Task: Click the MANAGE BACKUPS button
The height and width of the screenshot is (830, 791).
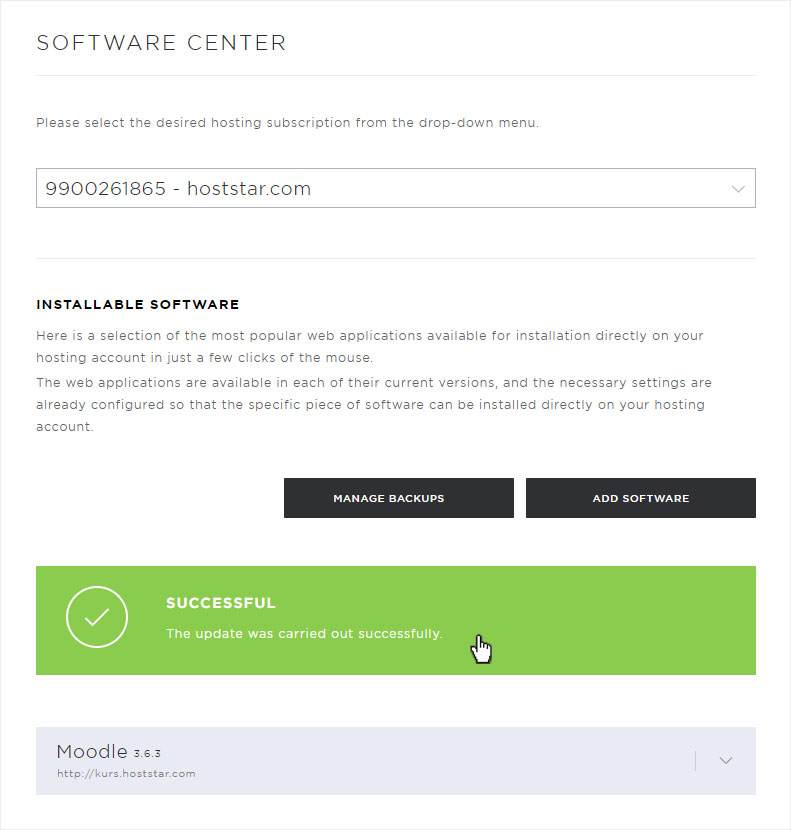Action: point(399,498)
